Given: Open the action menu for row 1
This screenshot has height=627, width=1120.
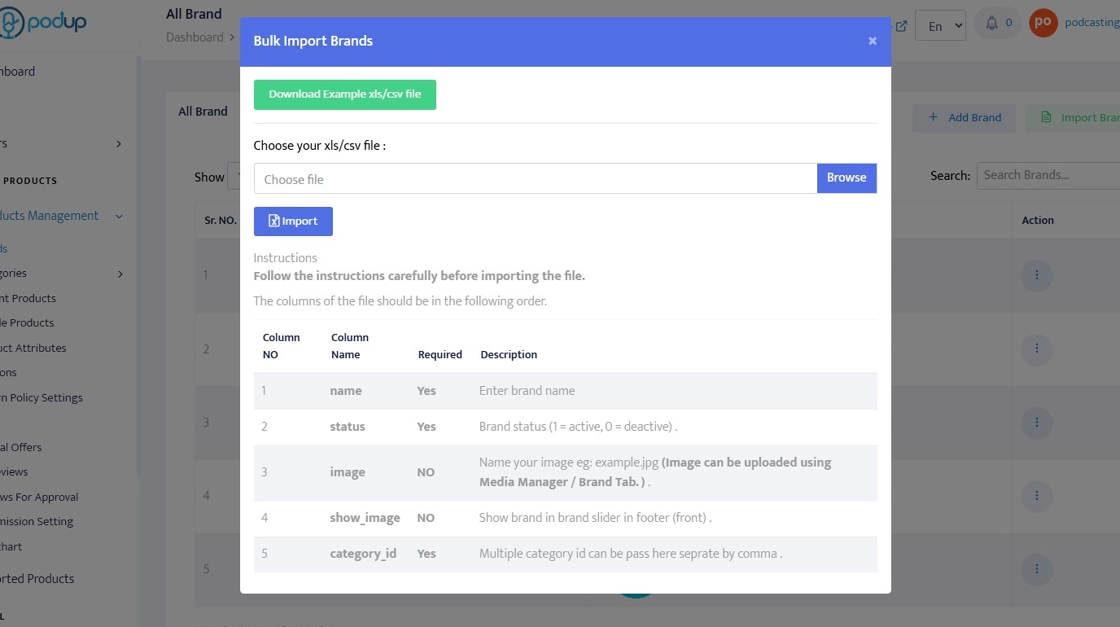Looking at the screenshot, I should pos(1036,275).
